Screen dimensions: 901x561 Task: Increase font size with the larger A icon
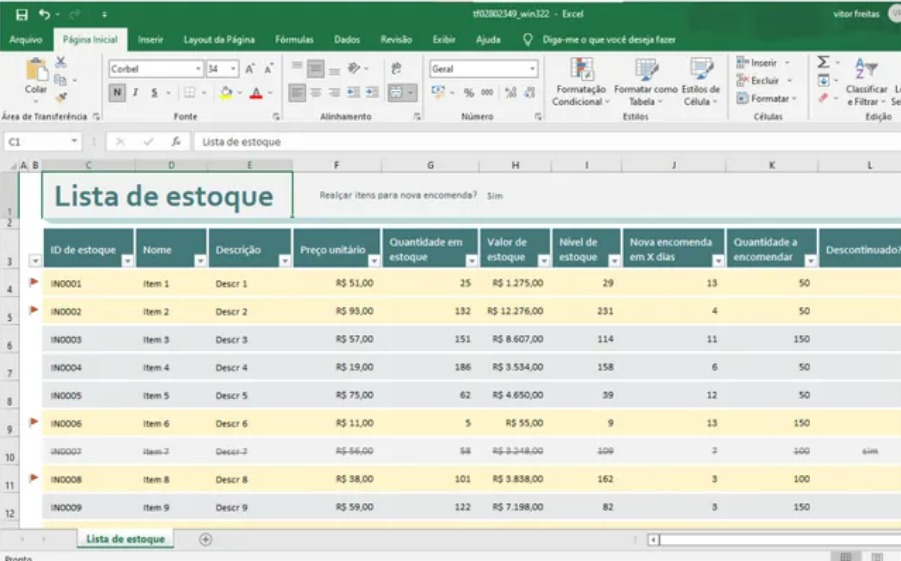[250, 69]
